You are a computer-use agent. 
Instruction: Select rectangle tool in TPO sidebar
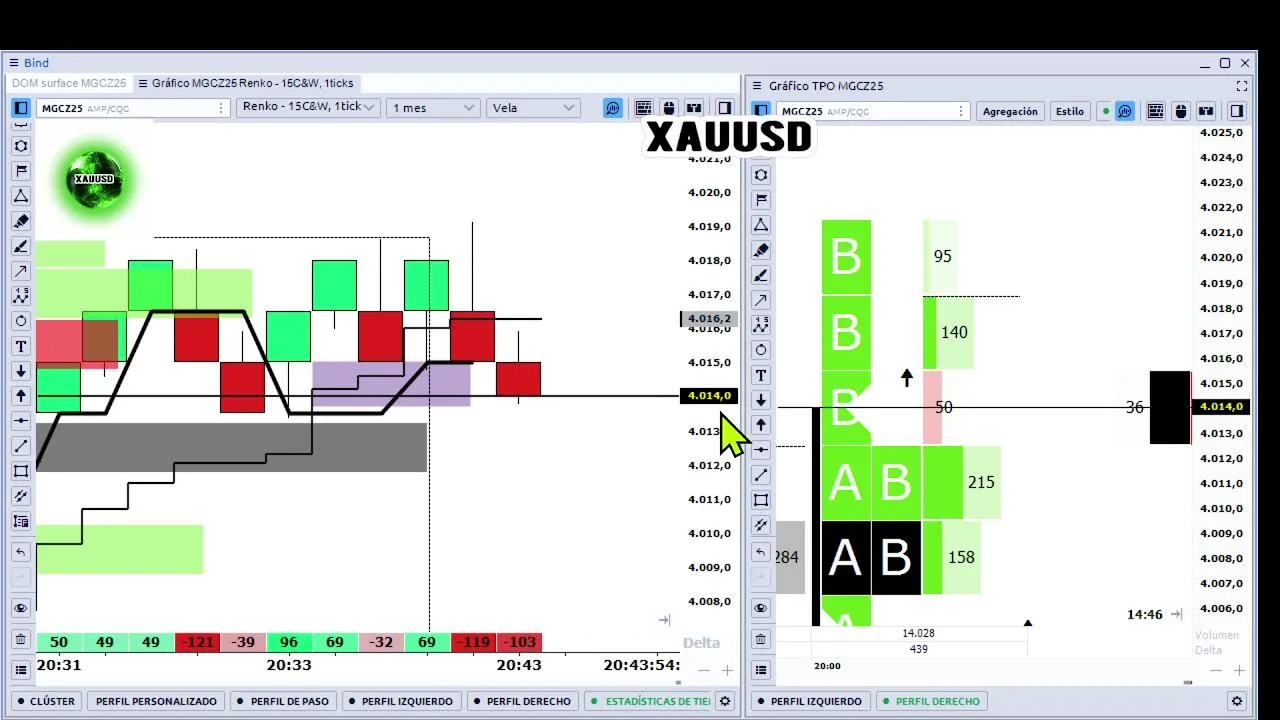tap(761, 500)
